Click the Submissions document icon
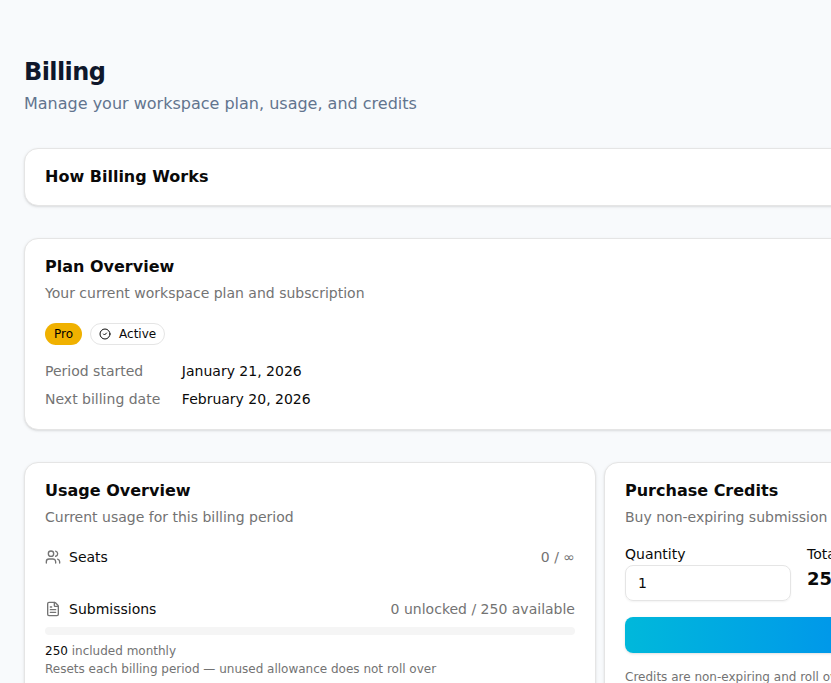This screenshot has width=831, height=683. coord(51,608)
